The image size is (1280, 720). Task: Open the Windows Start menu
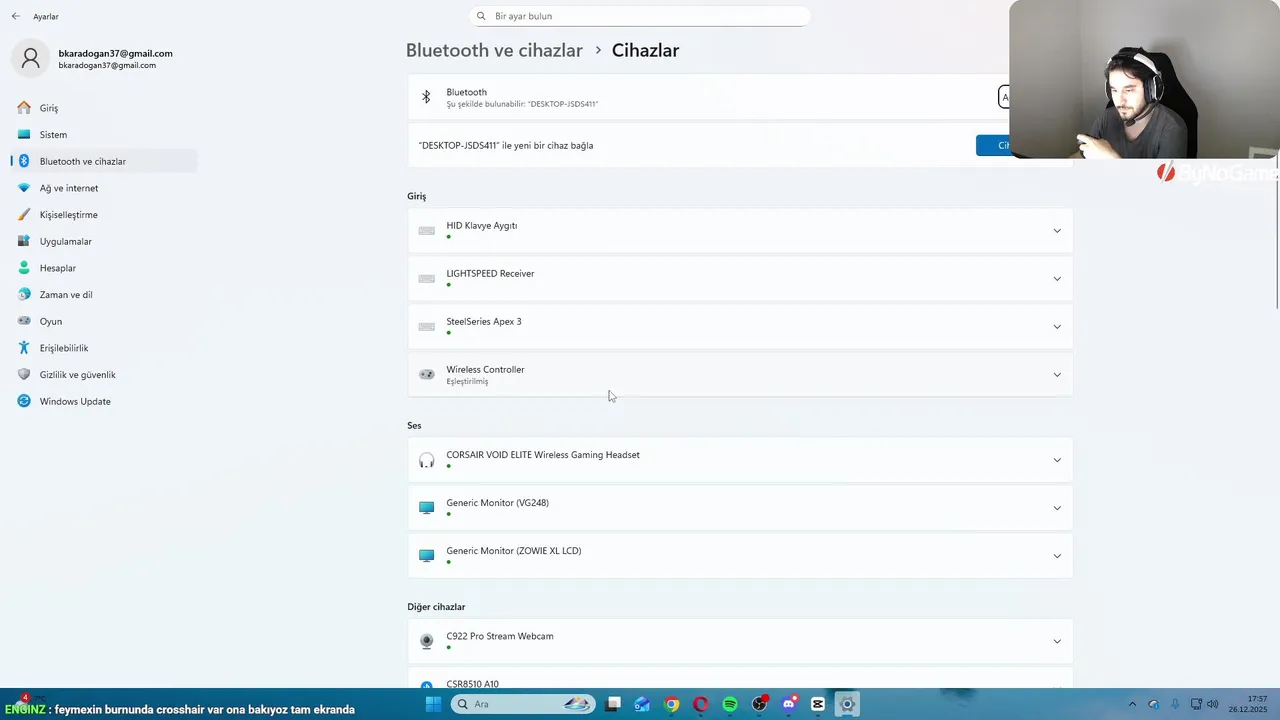[433, 704]
